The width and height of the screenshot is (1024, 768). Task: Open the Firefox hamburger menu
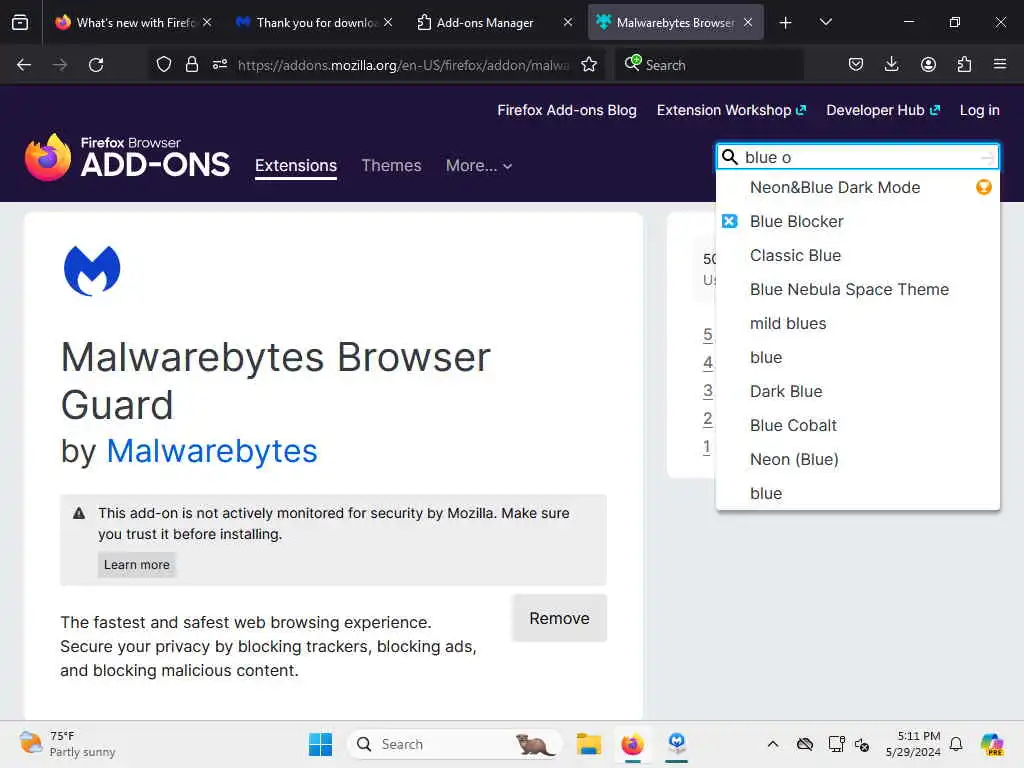[1000, 64]
